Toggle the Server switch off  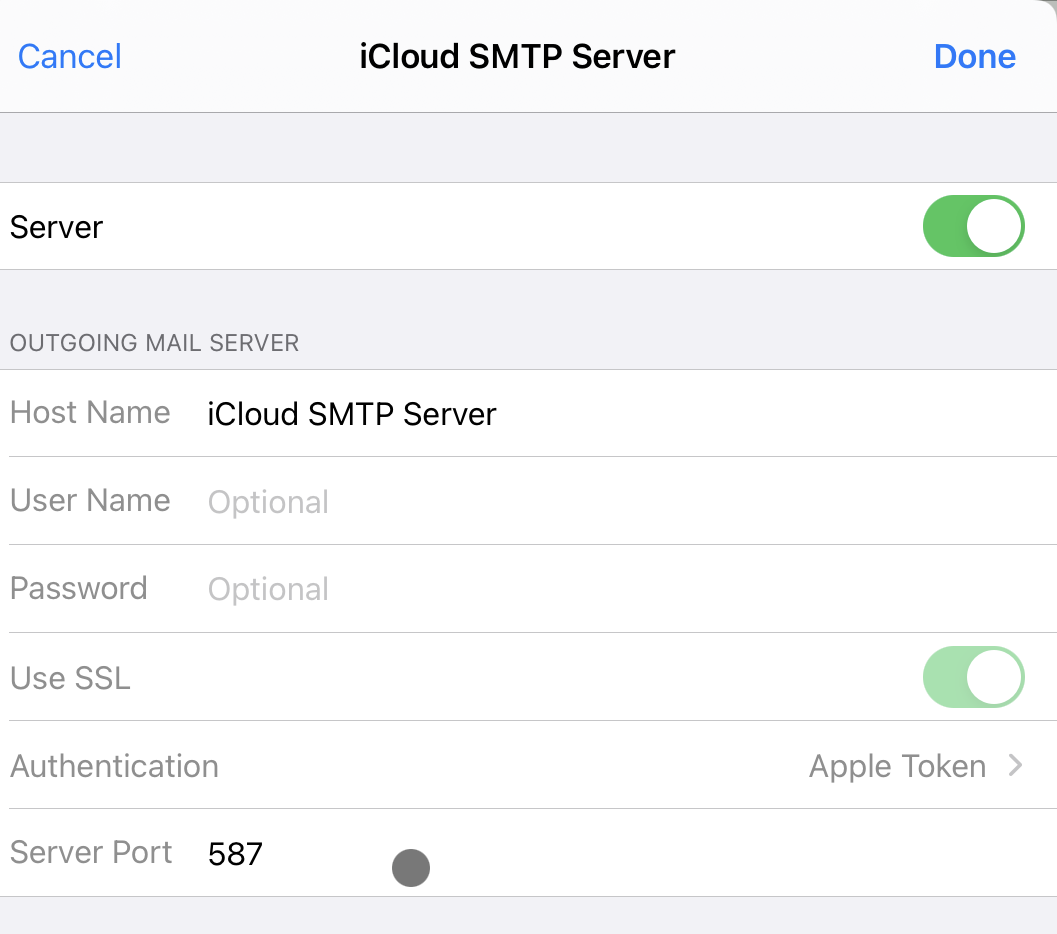pos(973,226)
